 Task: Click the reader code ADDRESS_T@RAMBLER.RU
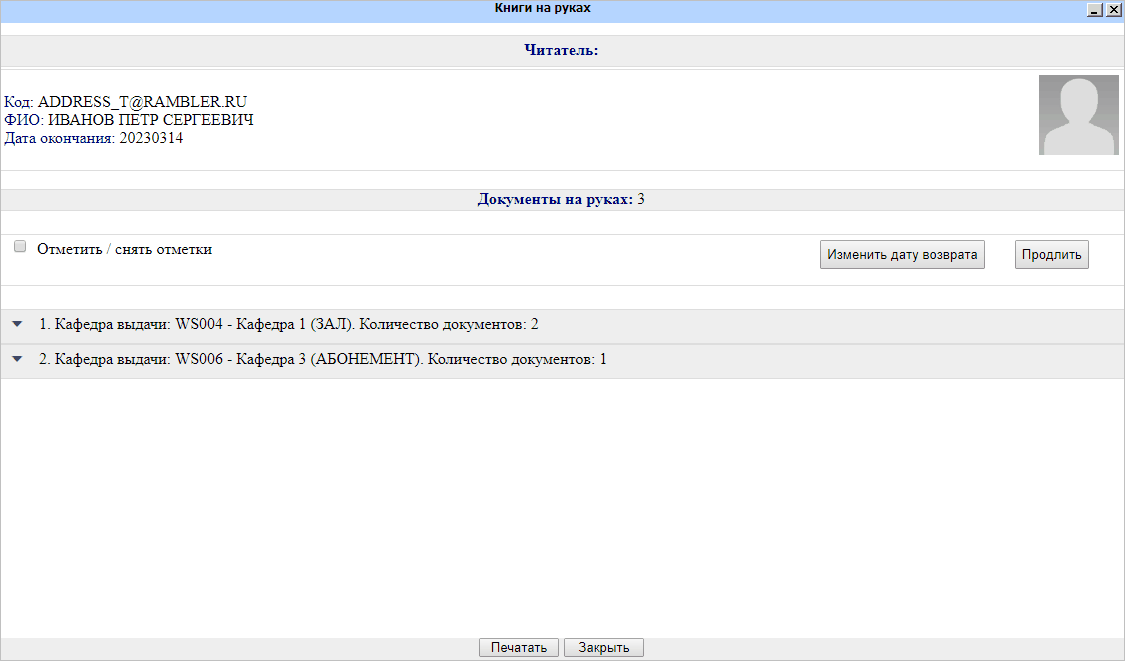click(142, 102)
